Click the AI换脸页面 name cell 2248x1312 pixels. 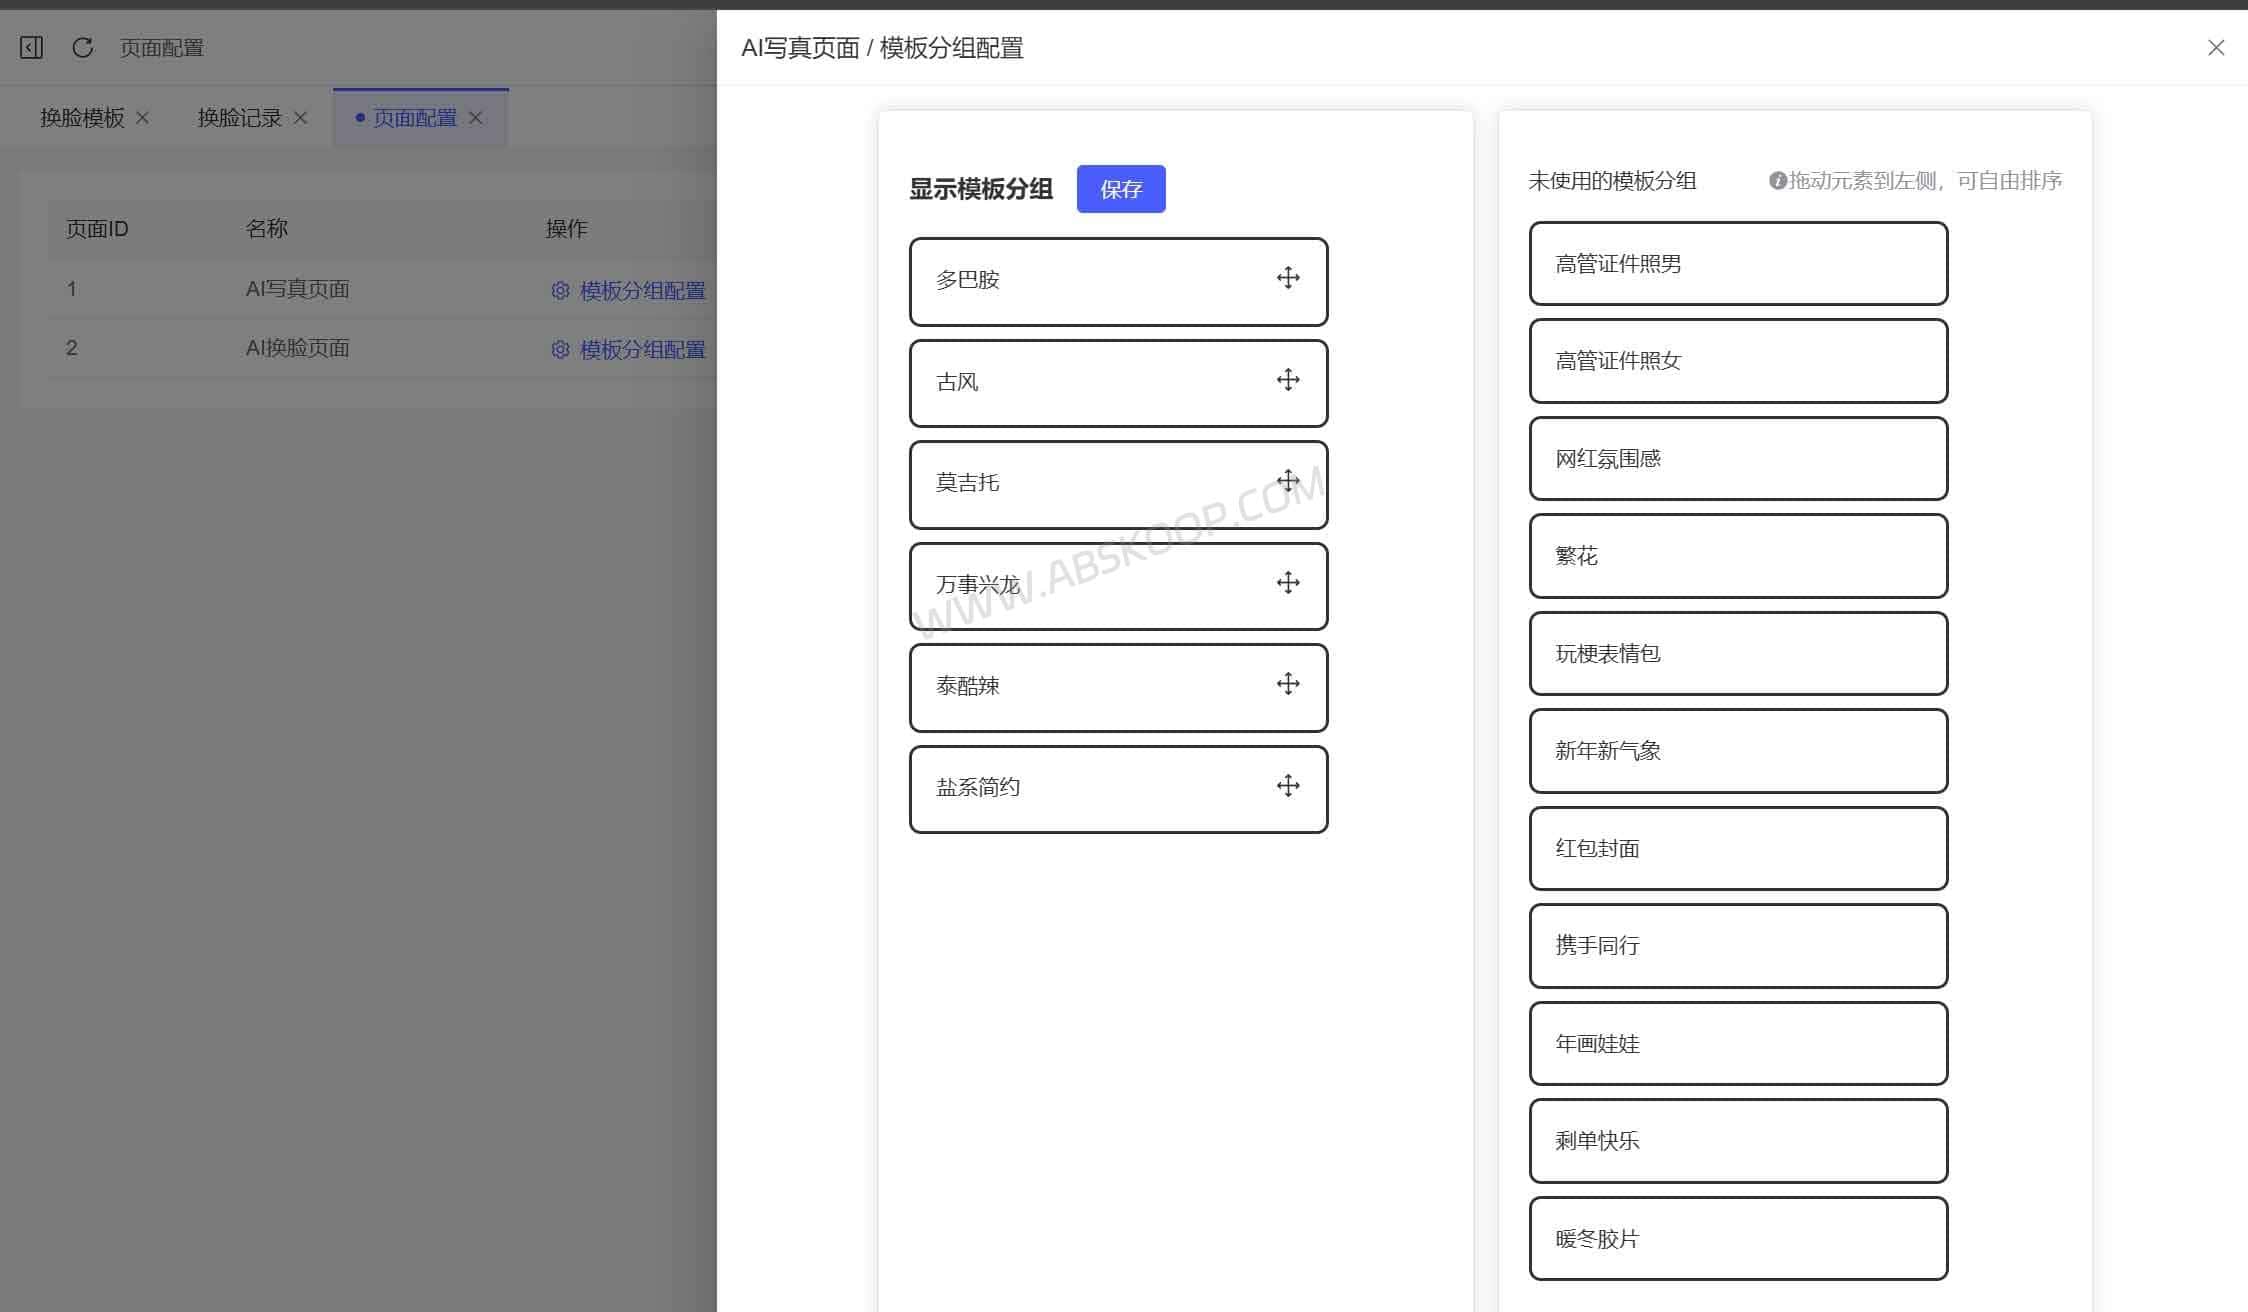pyautogui.click(x=297, y=348)
